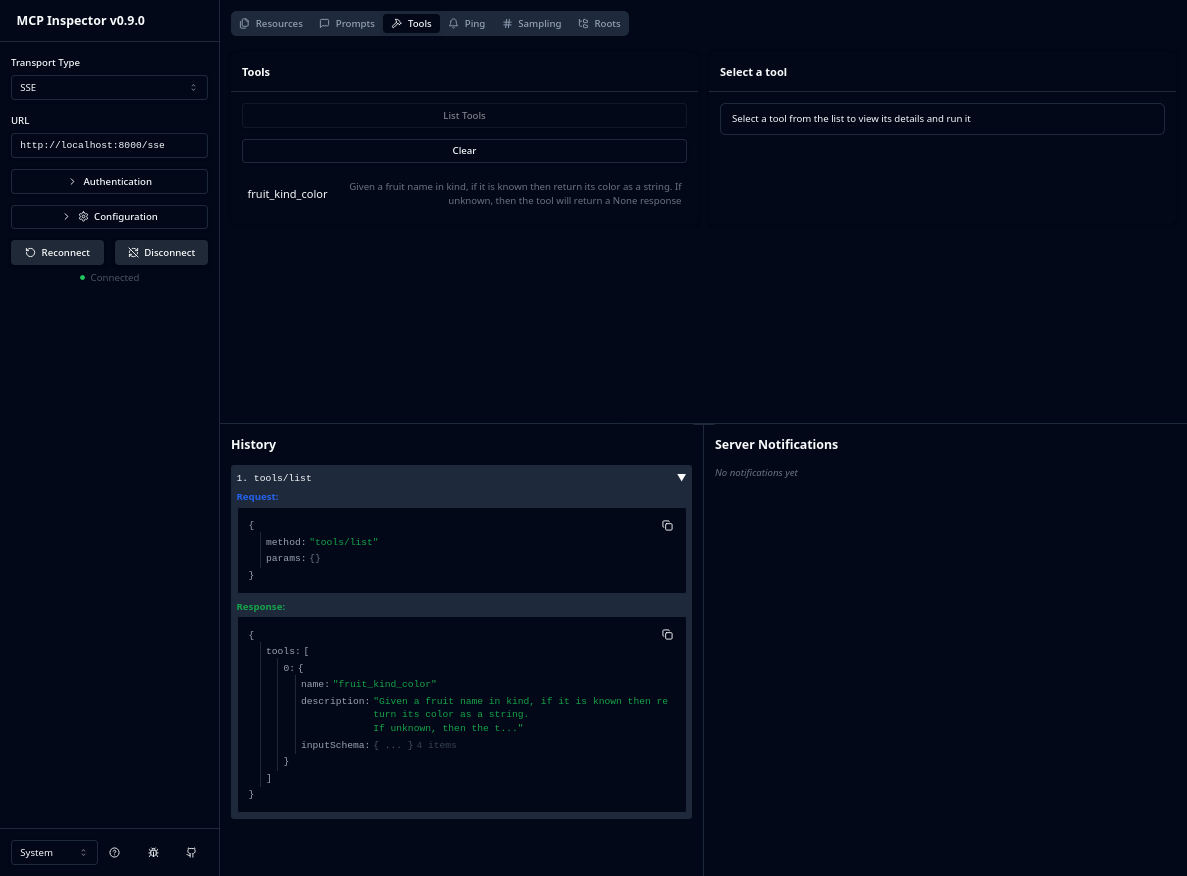Click the 'No notifications yet' text
The image size is (1187, 876).
[756, 472]
